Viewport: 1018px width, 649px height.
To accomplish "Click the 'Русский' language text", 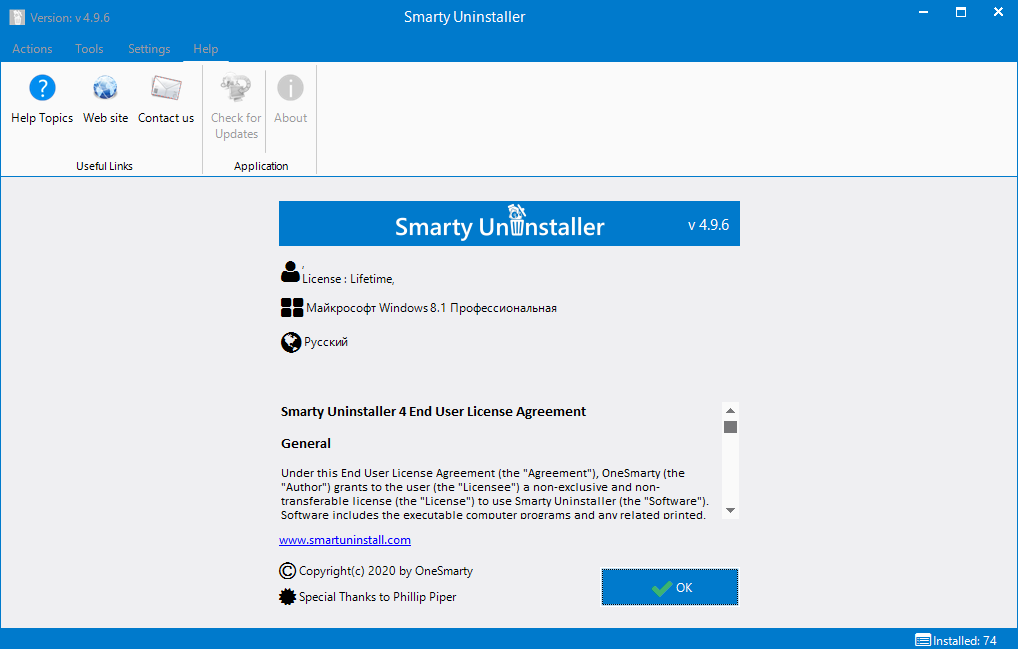I will pos(326,342).
